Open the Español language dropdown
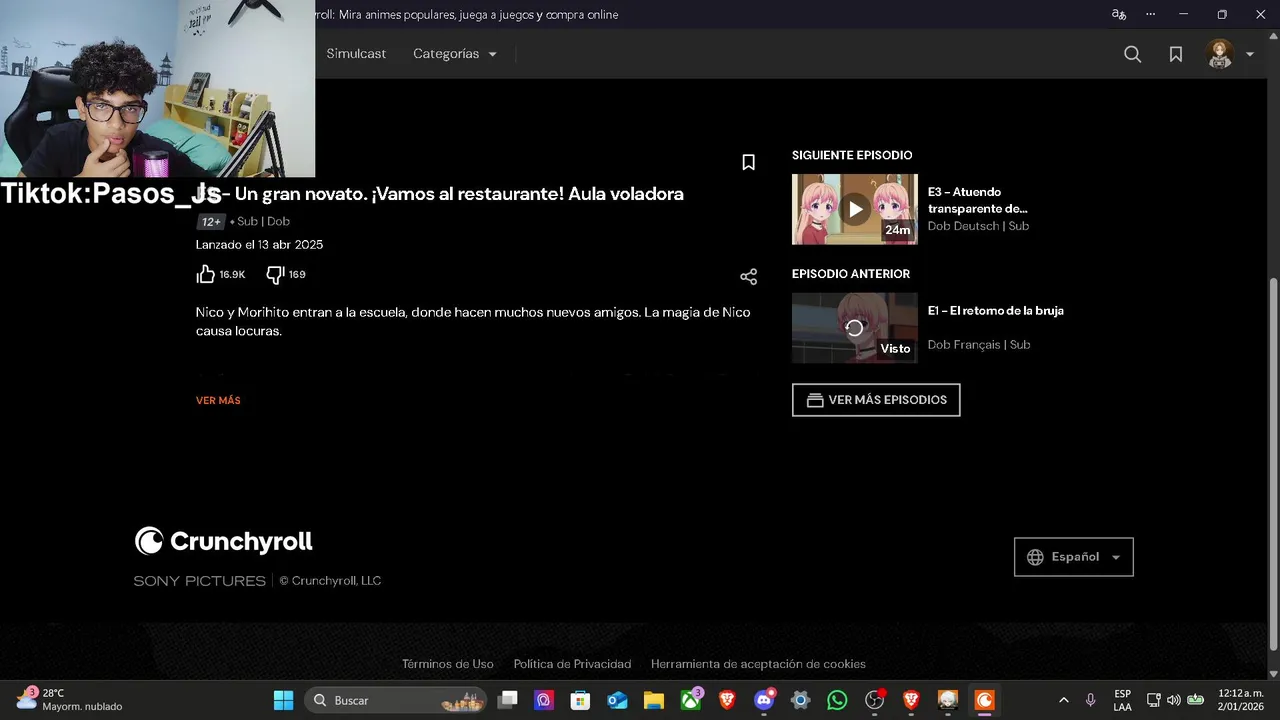 (x=1074, y=557)
